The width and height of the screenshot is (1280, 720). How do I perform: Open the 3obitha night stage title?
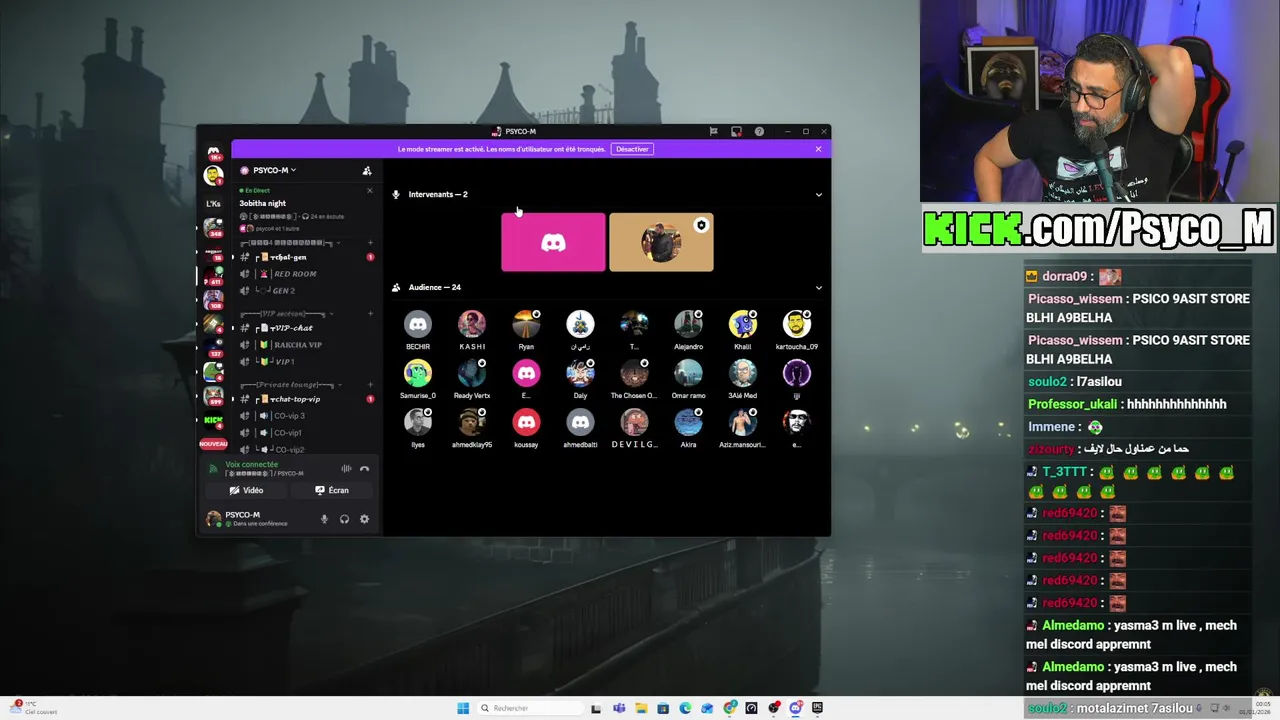263,203
